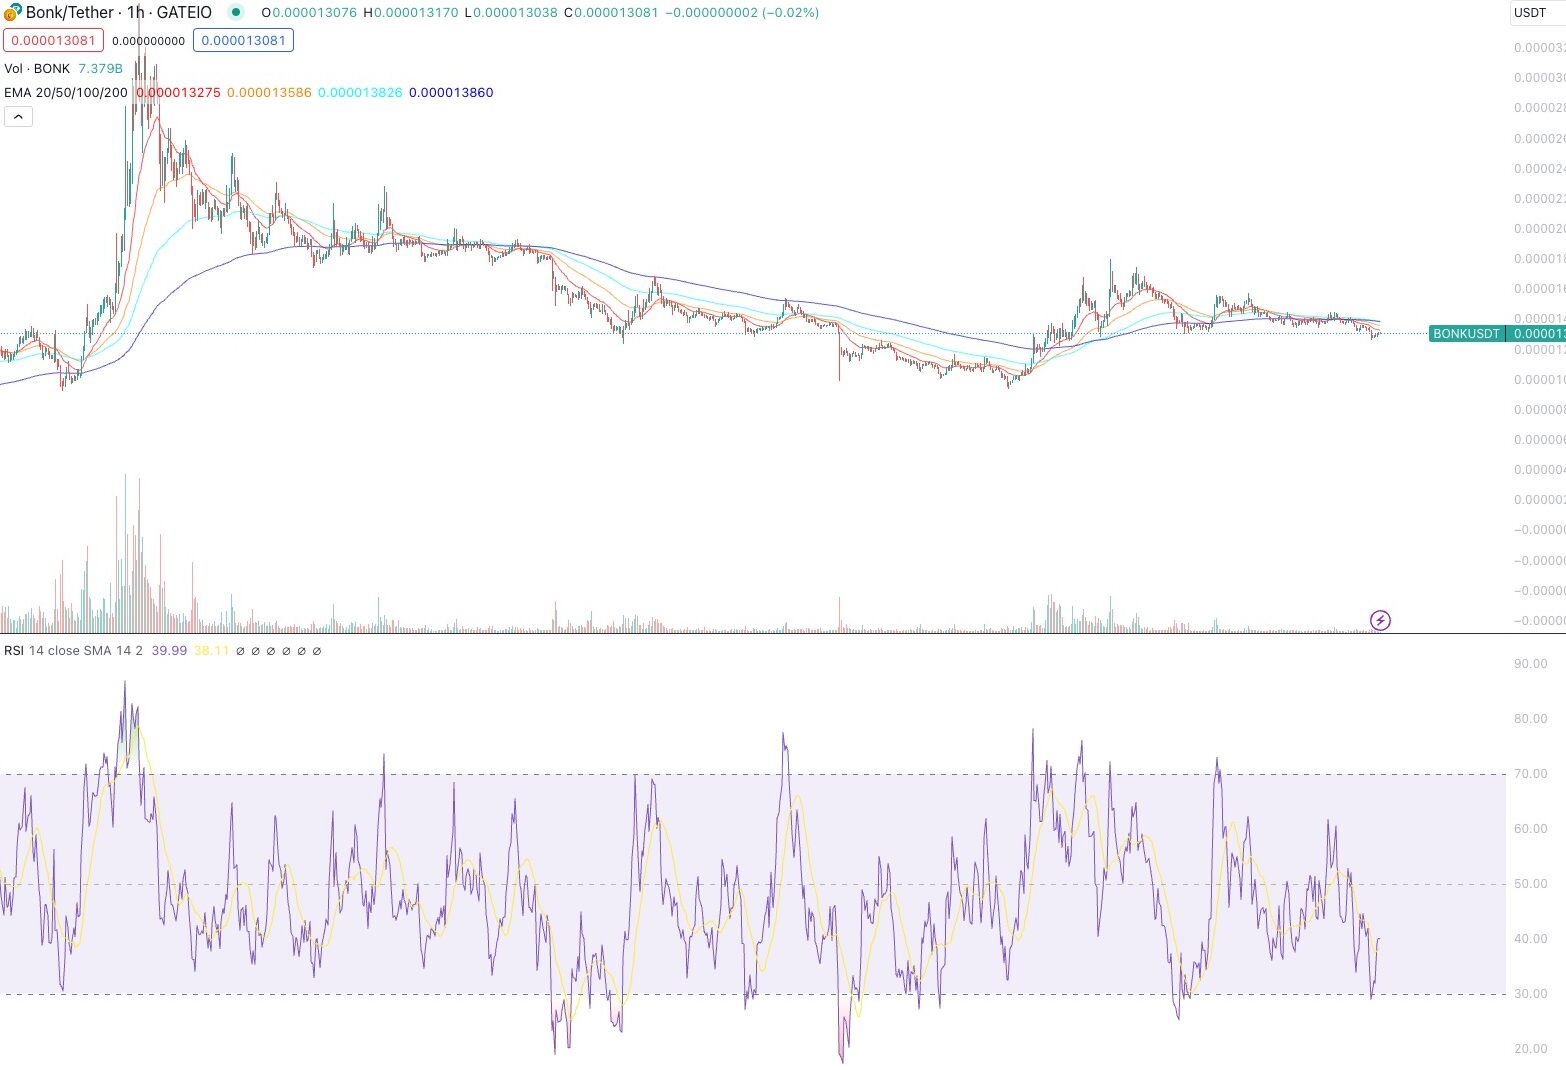
Task: Collapse the indicator legend with the chevron
Action: coord(18,117)
